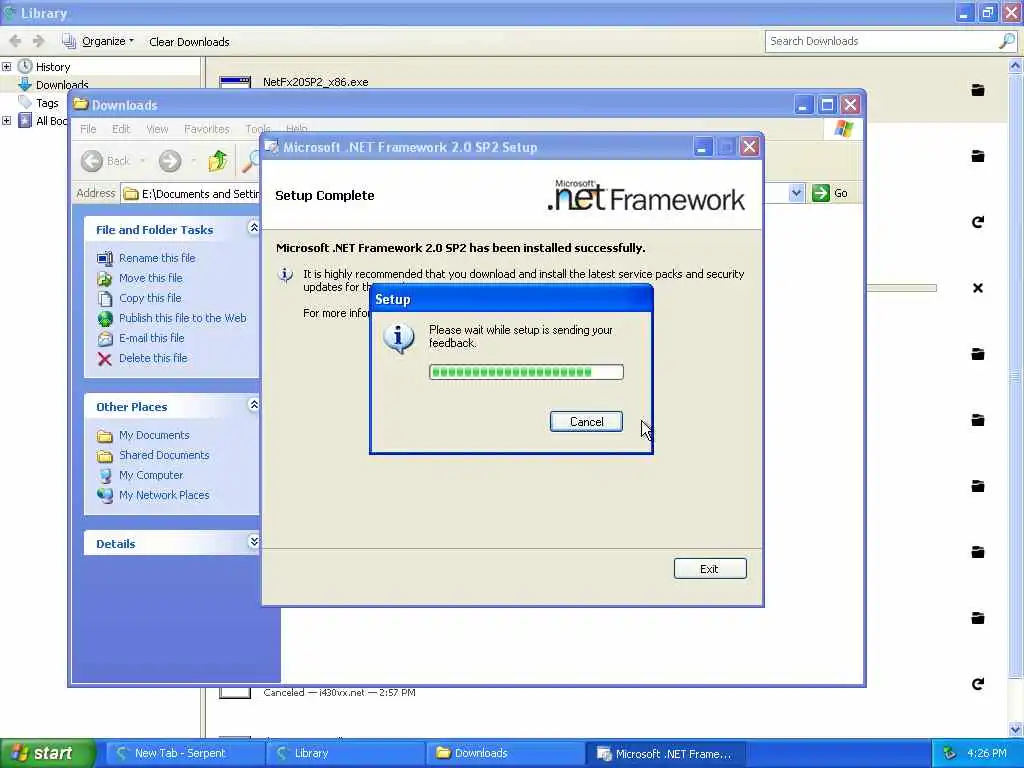The width and height of the screenshot is (1024, 768).
Task: Open File menu in Downloads window
Action: point(88,129)
